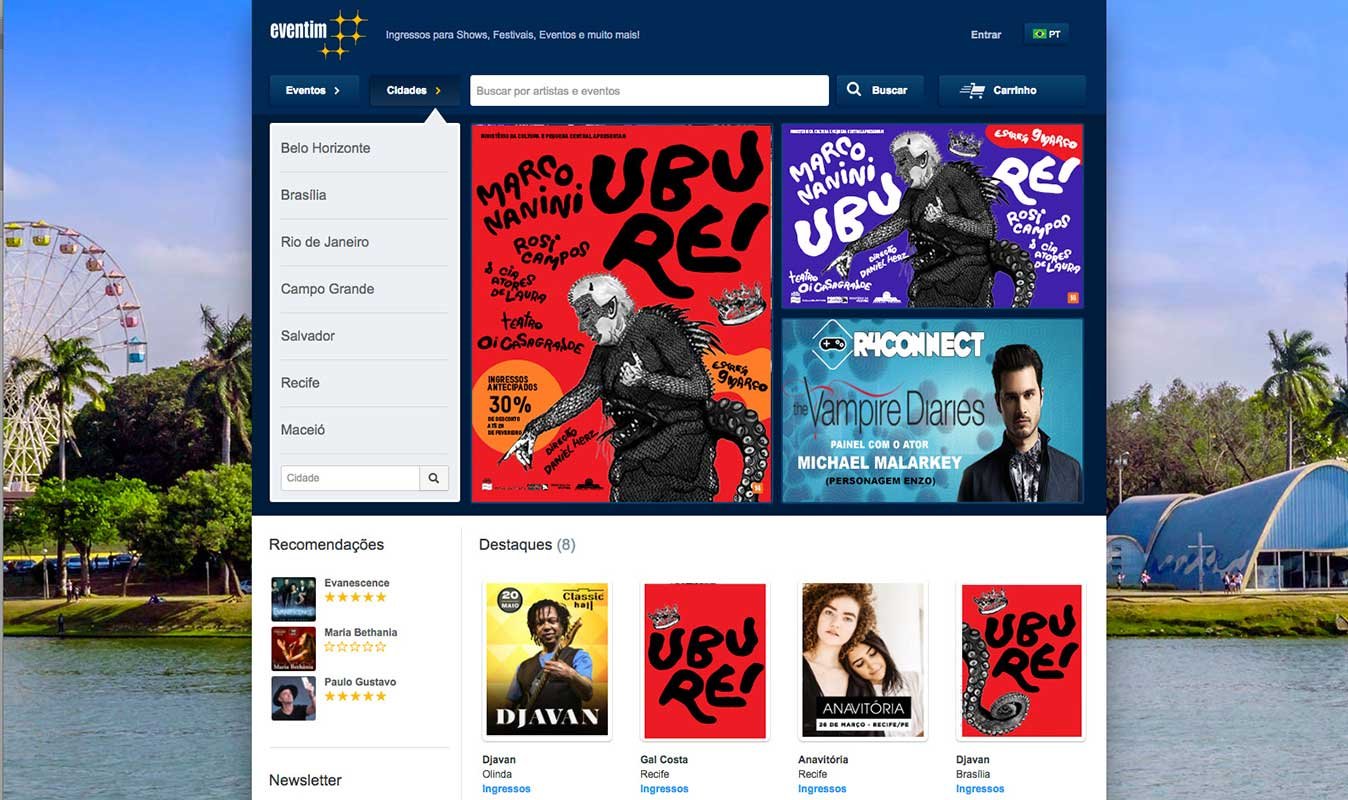
Task: Click the Evanescence star rating
Action: point(355,597)
